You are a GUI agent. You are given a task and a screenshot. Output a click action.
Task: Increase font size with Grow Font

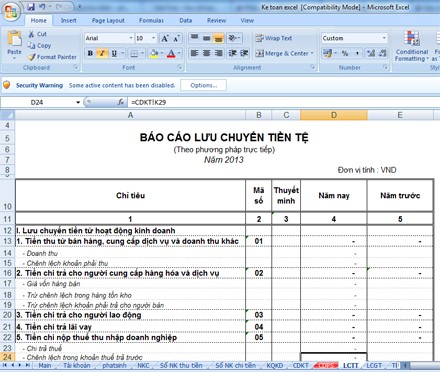click(165, 38)
